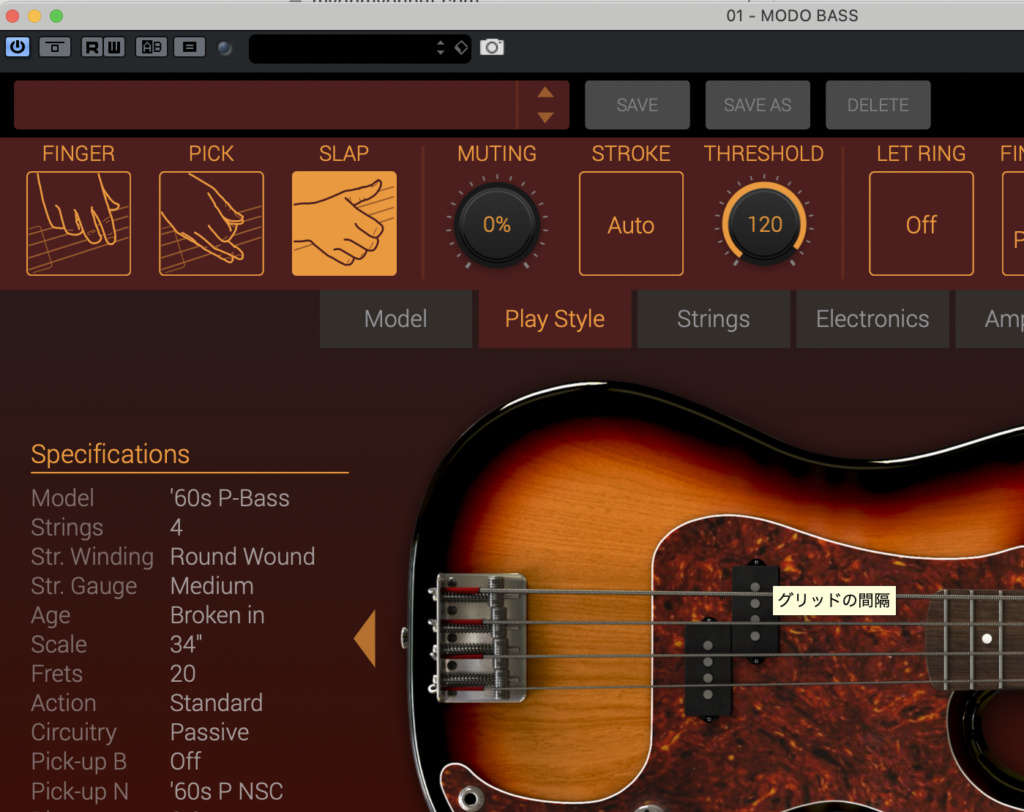The height and width of the screenshot is (812, 1024).
Task: Click the DELETE preset button
Action: coord(878,105)
